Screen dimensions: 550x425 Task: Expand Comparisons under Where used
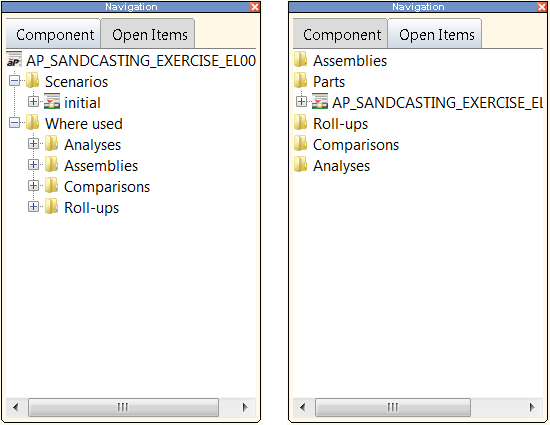33,186
